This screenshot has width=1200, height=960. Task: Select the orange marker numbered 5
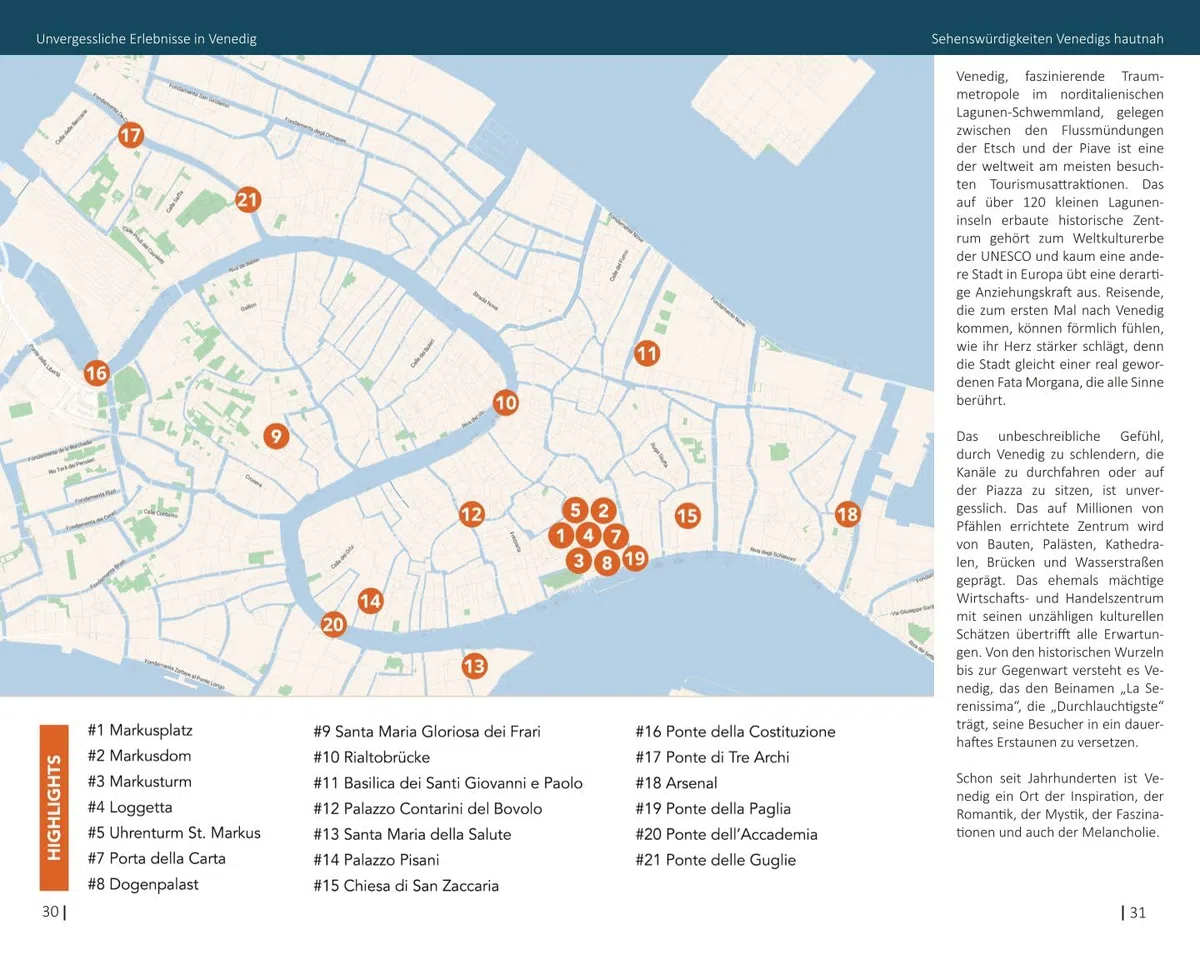(575, 511)
